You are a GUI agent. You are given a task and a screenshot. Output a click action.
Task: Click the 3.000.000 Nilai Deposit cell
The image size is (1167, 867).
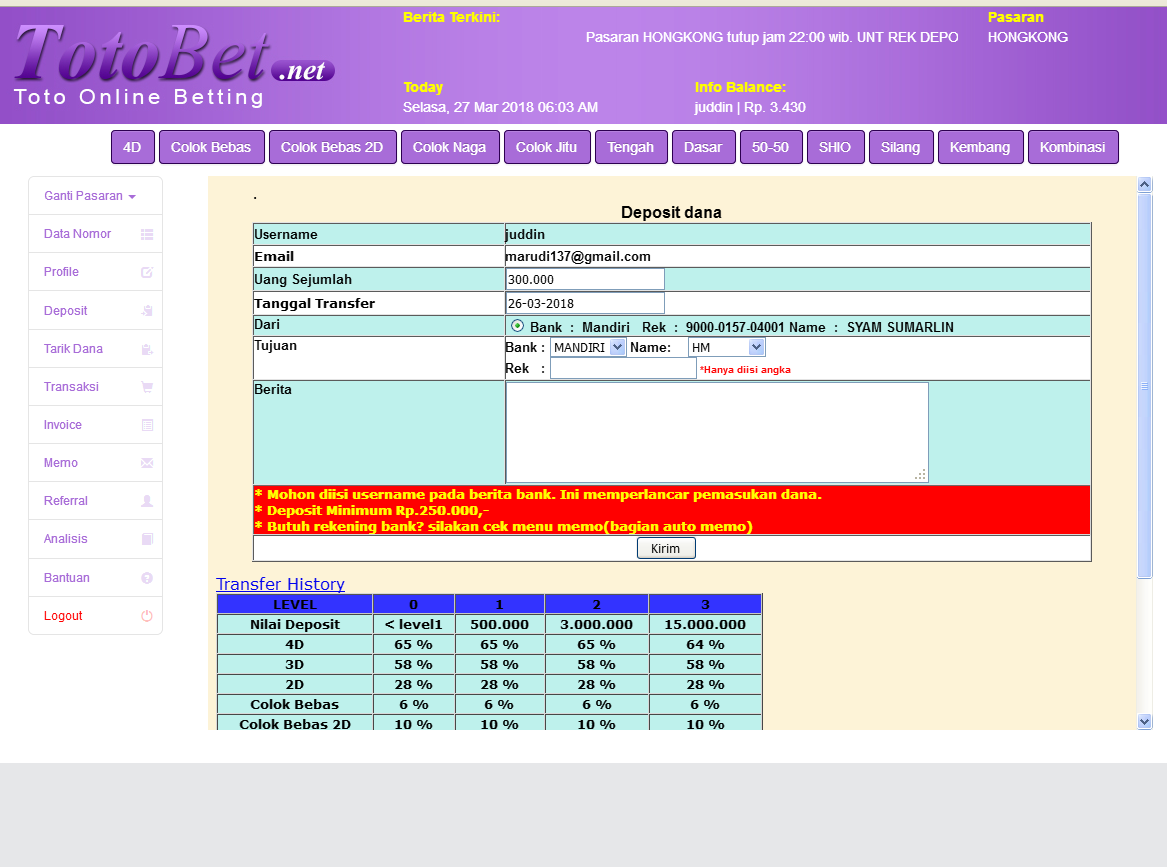click(x=597, y=624)
